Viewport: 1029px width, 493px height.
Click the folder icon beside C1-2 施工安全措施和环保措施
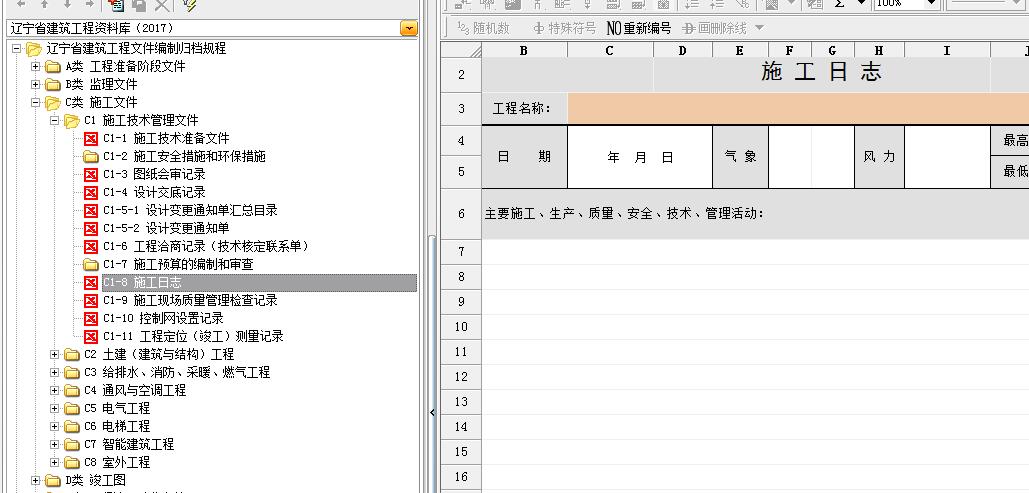(91, 156)
